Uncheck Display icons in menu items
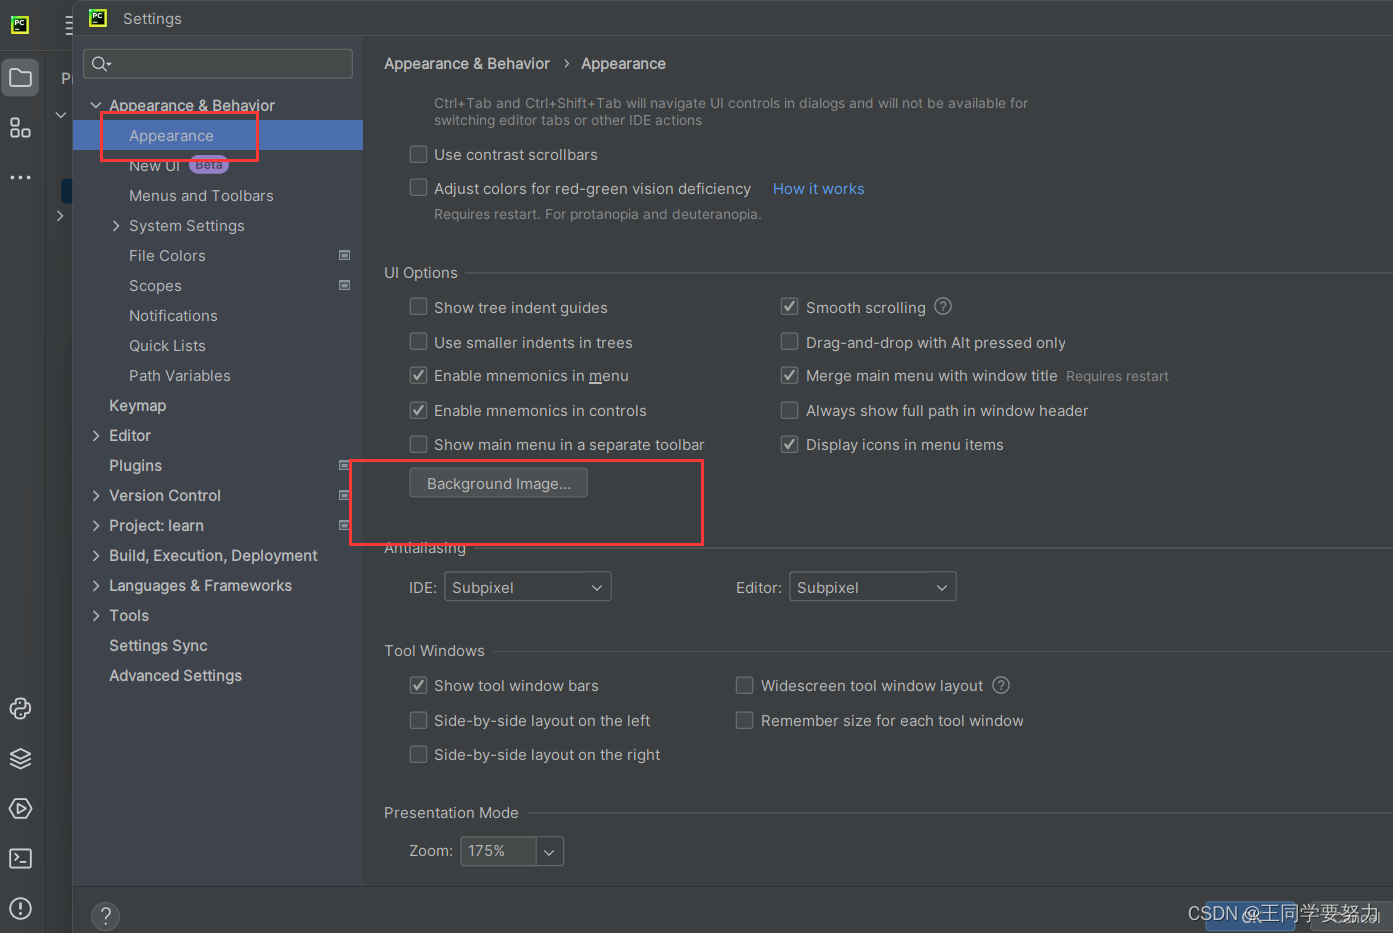 790,445
